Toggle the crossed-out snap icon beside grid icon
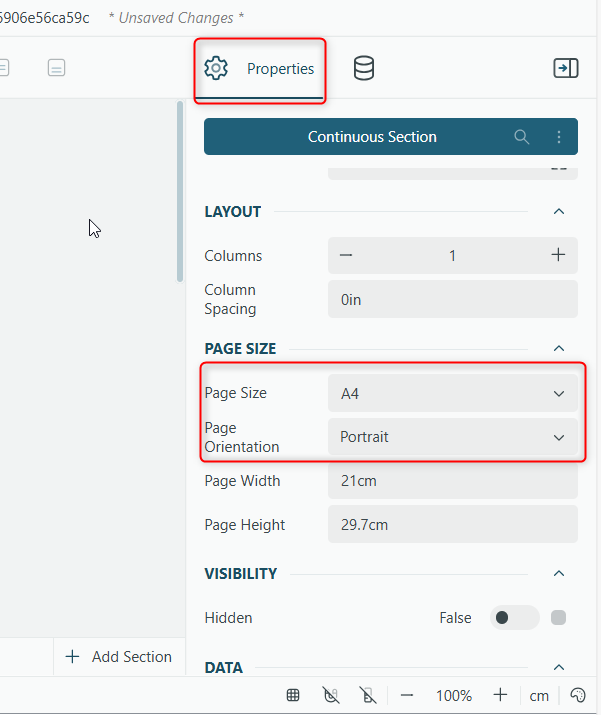601x715 pixels. (332, 695)
